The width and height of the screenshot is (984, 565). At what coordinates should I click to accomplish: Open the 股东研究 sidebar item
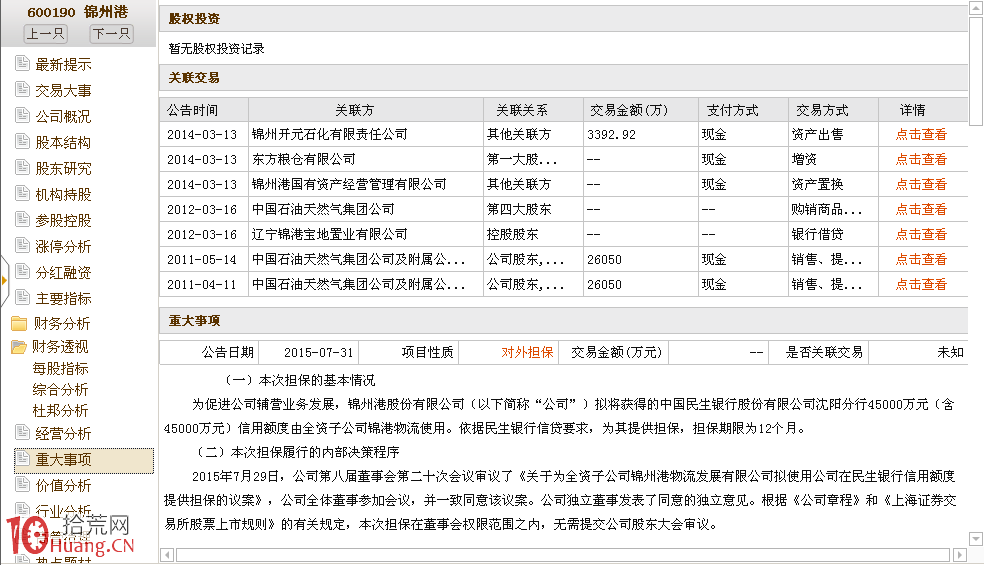pyautogui.click(x=63, y=168)
